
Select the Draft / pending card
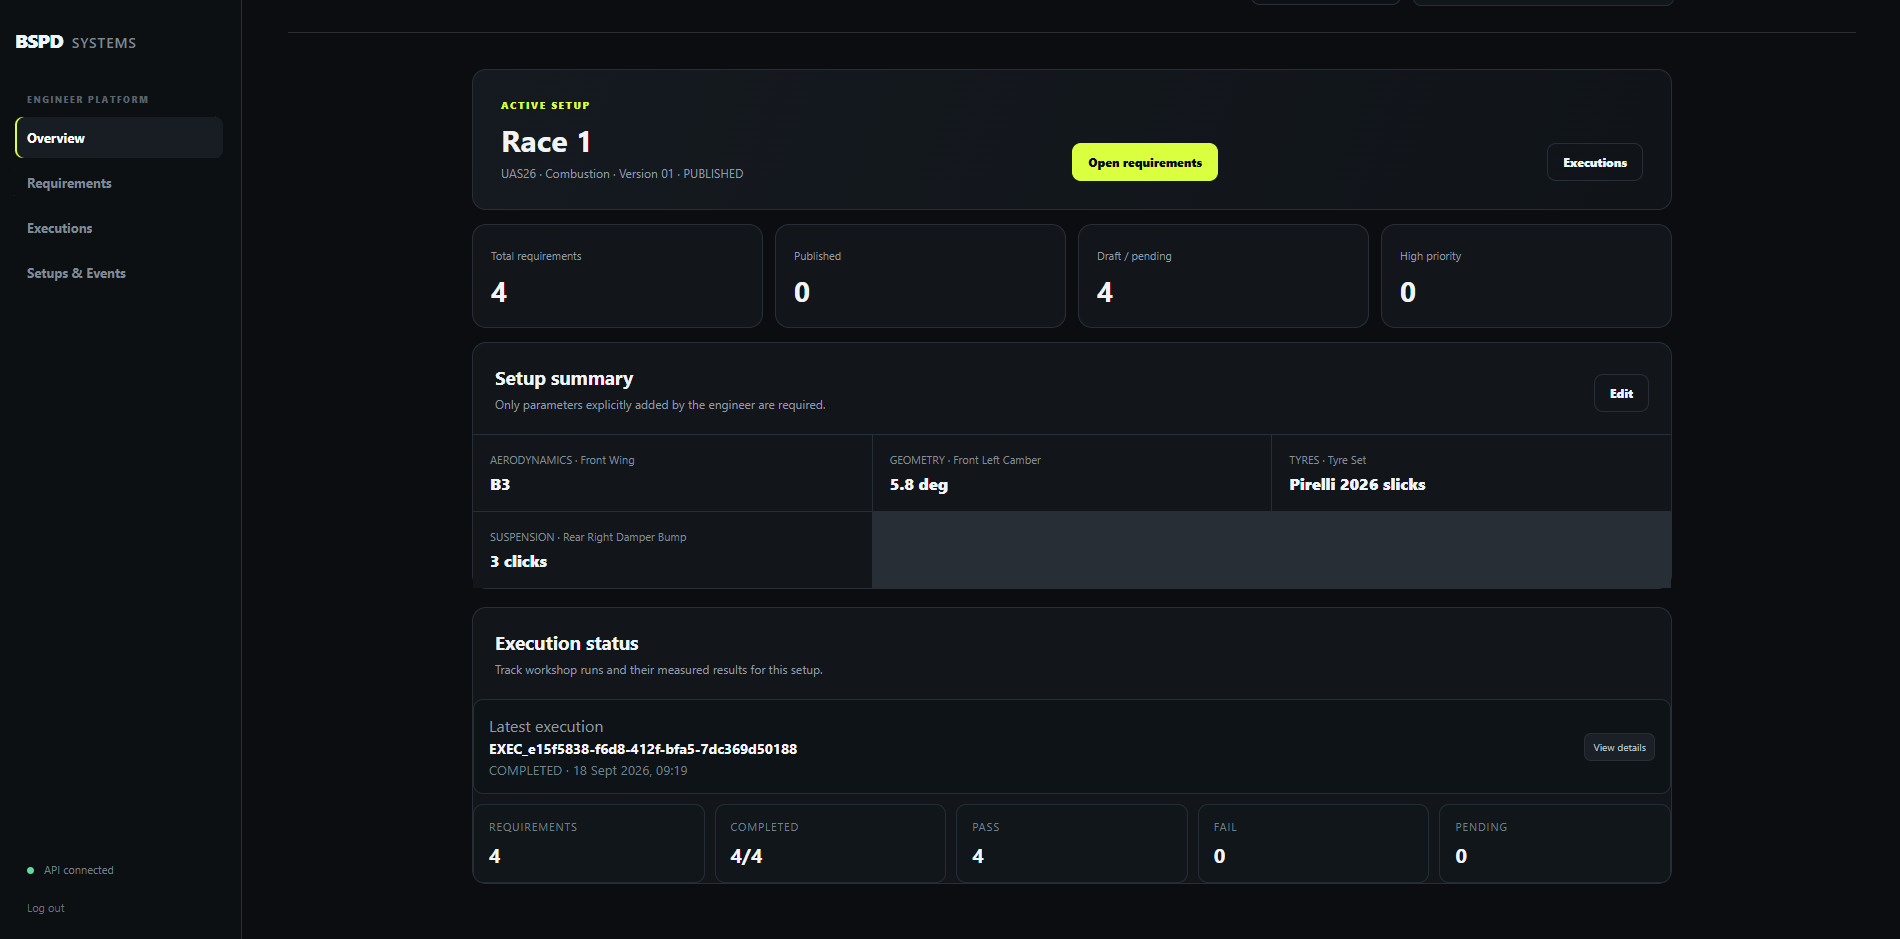1223,276
